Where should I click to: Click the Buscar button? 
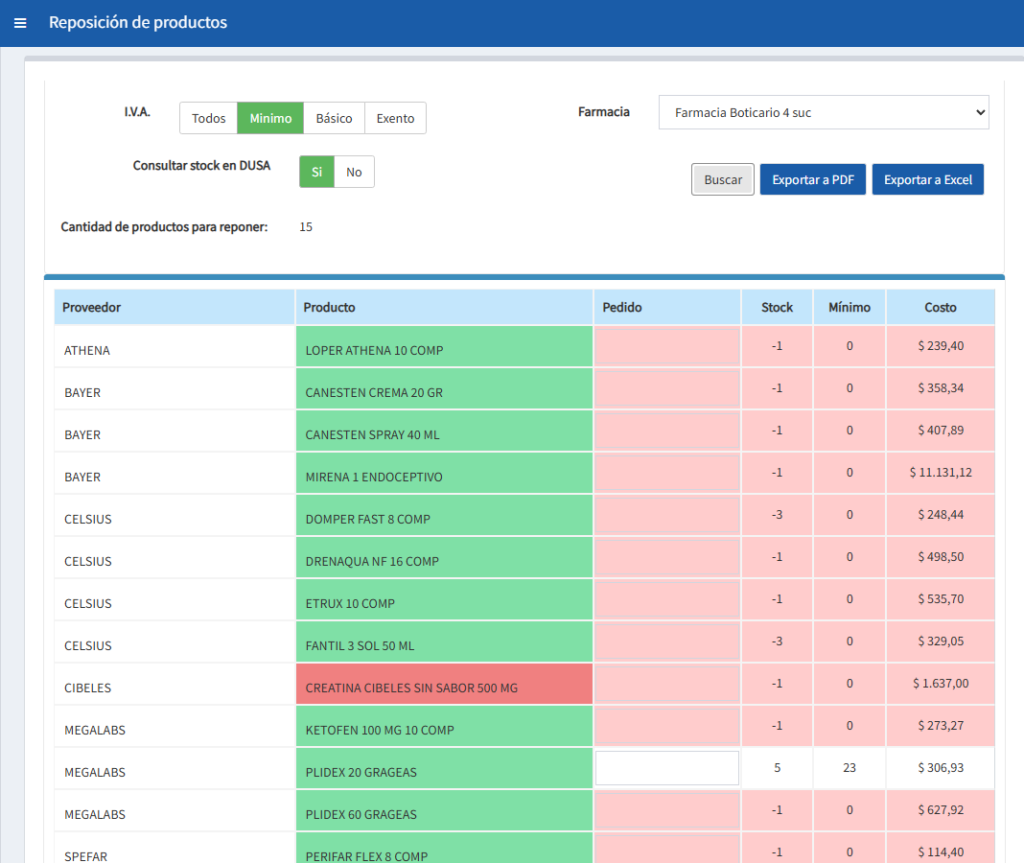coord(722,180)
